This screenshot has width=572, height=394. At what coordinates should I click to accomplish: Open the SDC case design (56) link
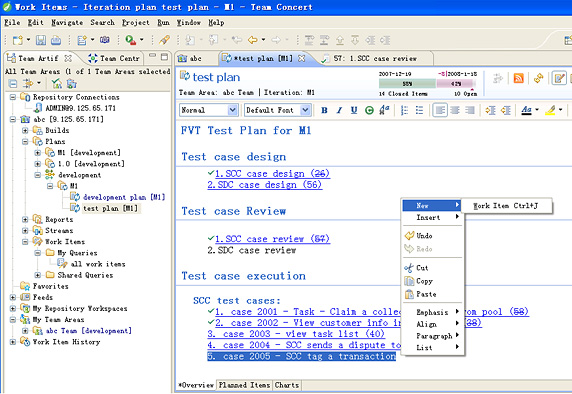click(264, 185)
